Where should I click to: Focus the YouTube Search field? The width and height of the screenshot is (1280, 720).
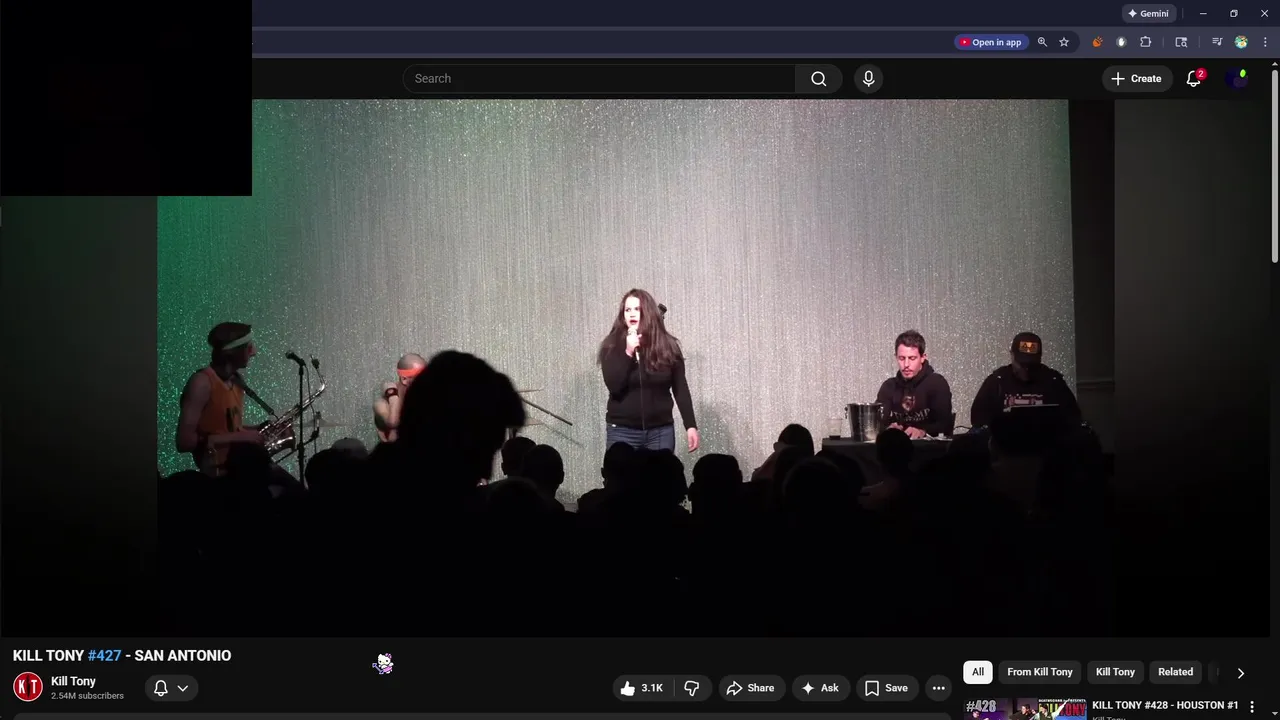pyautogui.click(x=599, y=78)
